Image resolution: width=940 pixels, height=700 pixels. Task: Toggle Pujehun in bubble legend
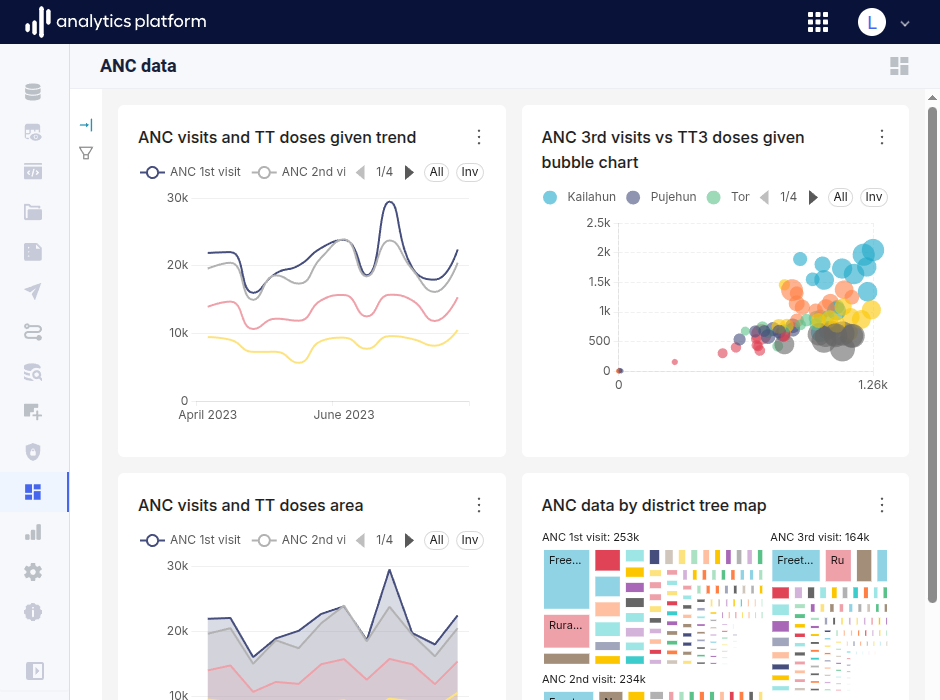(661, 197)
